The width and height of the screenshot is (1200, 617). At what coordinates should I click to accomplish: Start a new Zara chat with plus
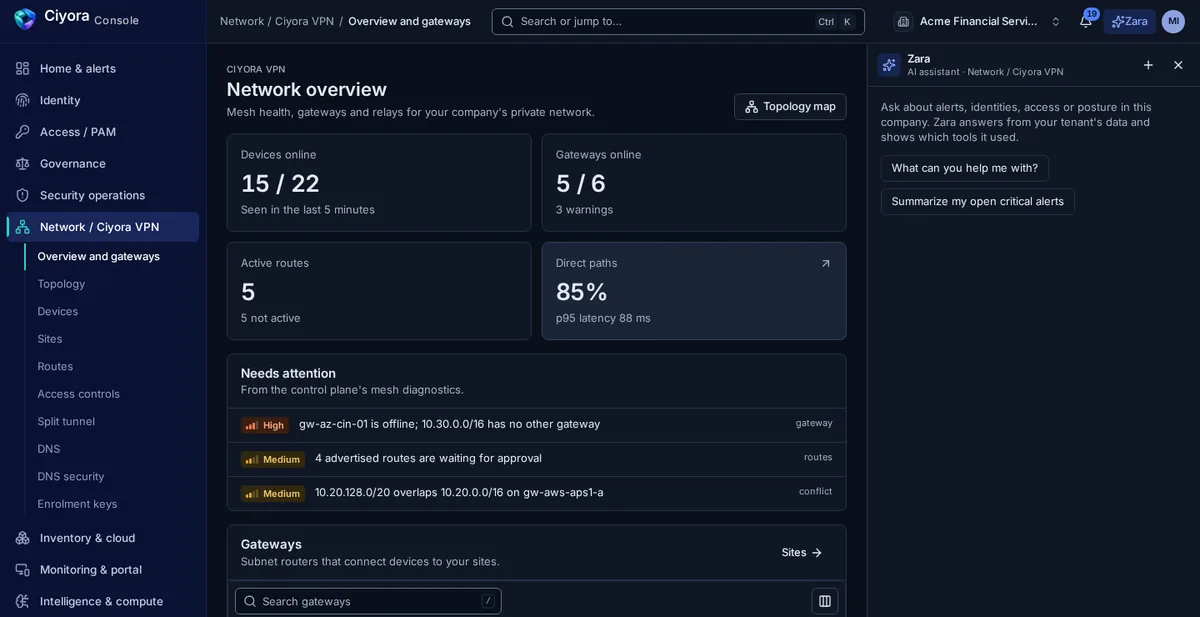tap(1148, 65)
